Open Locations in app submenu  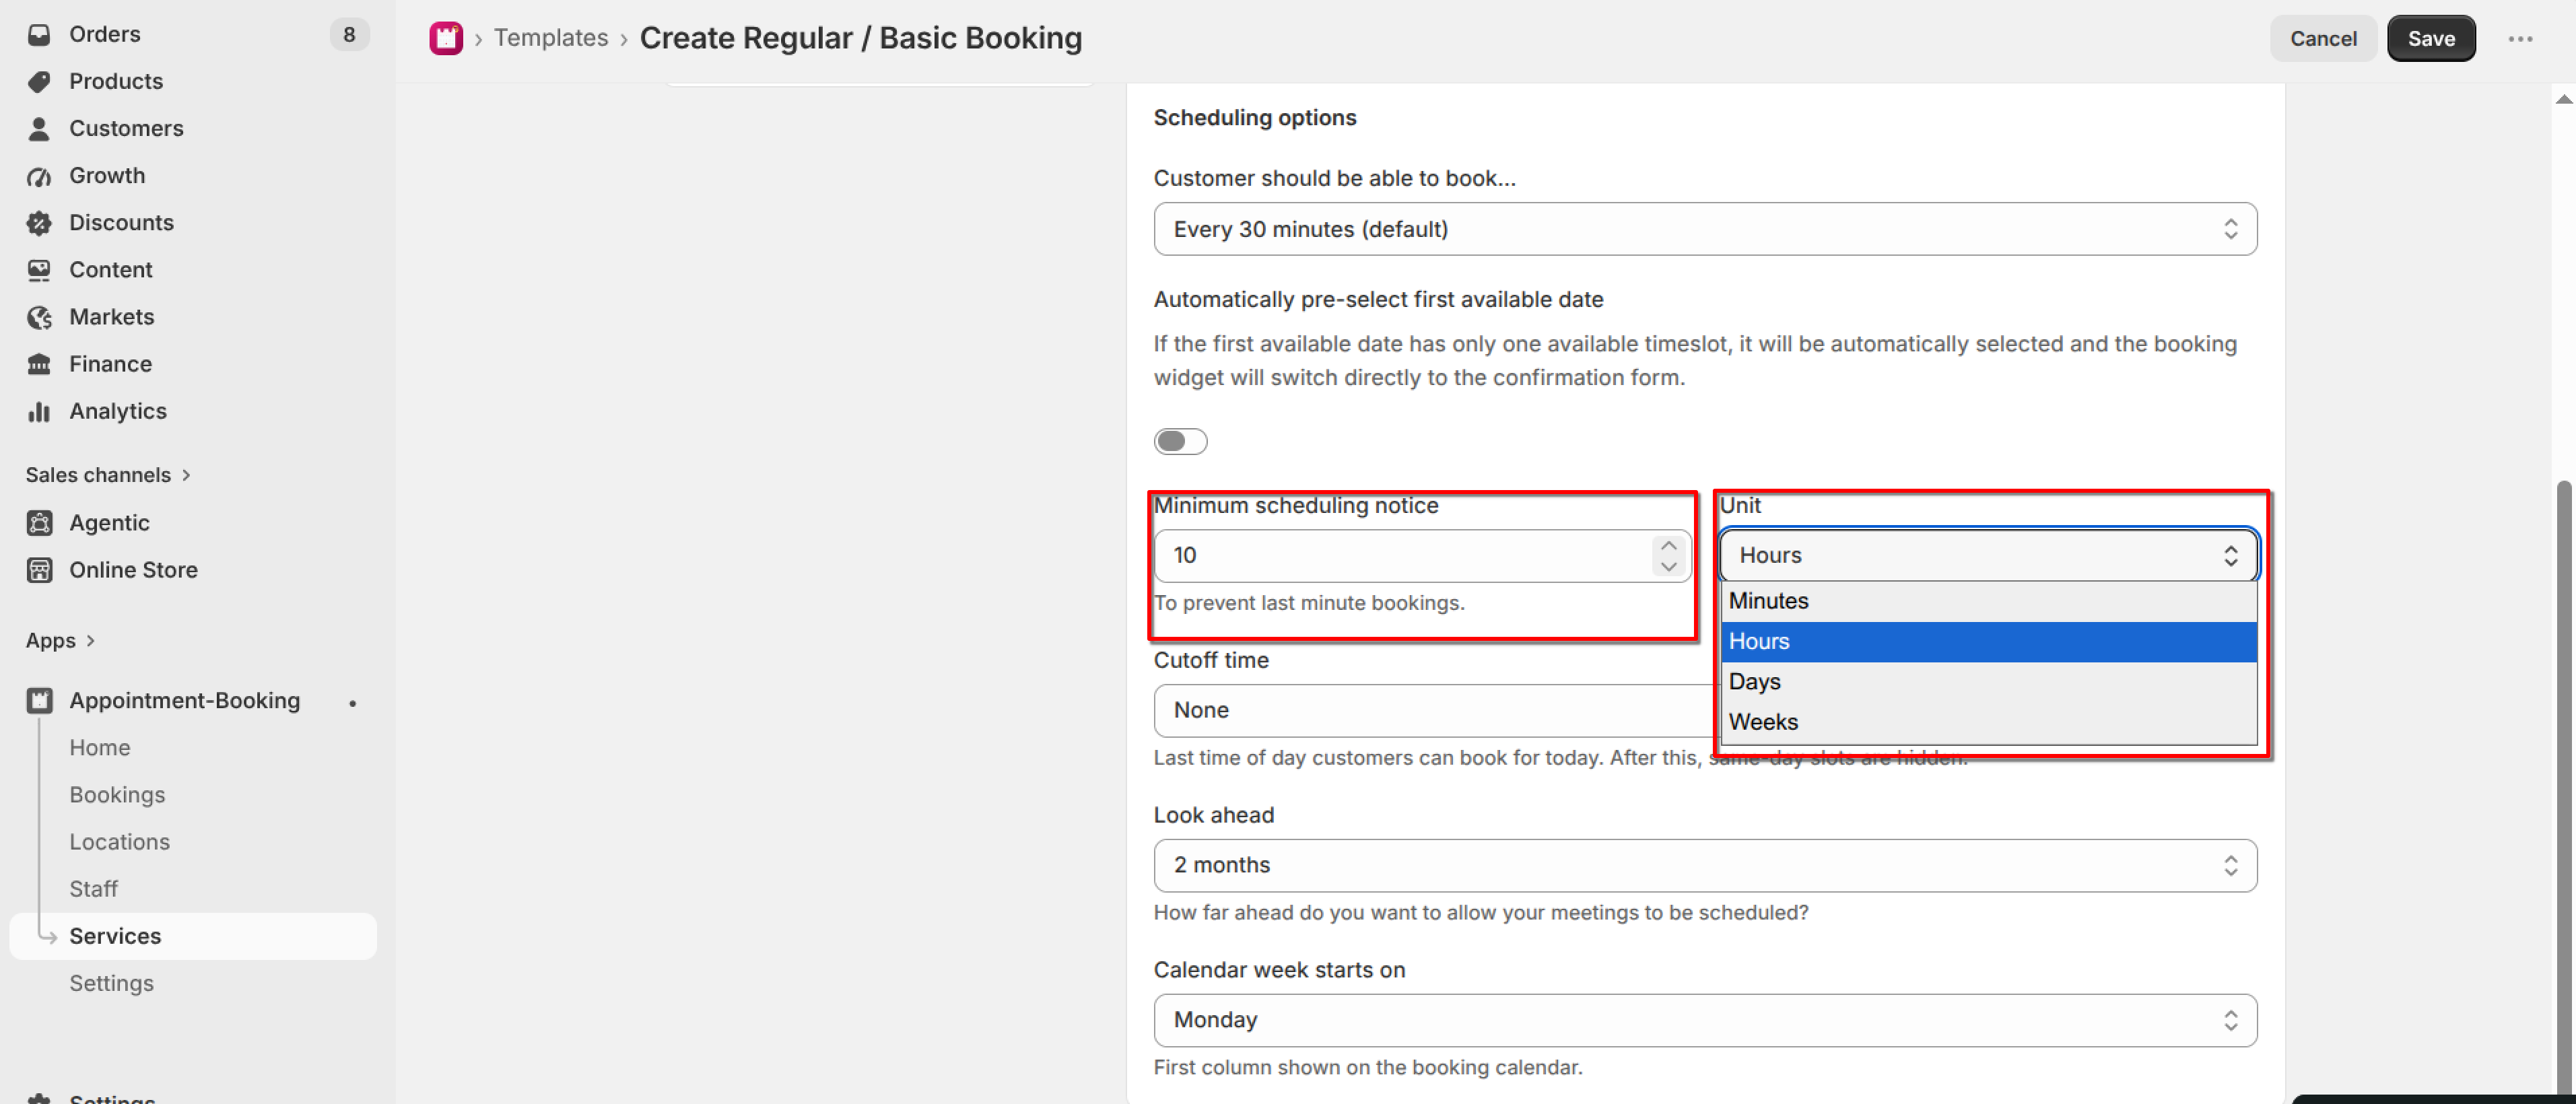[120, 842]
